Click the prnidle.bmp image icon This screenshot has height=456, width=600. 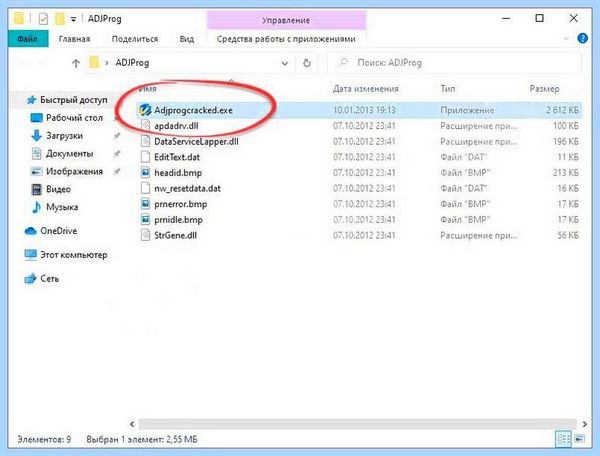click(x=145, y=220)
